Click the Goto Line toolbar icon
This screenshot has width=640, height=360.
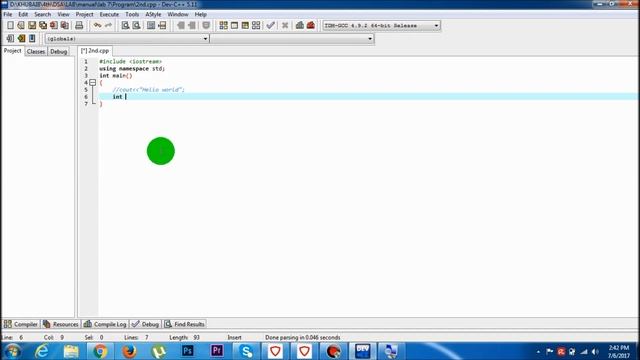(x=162, y=25)
